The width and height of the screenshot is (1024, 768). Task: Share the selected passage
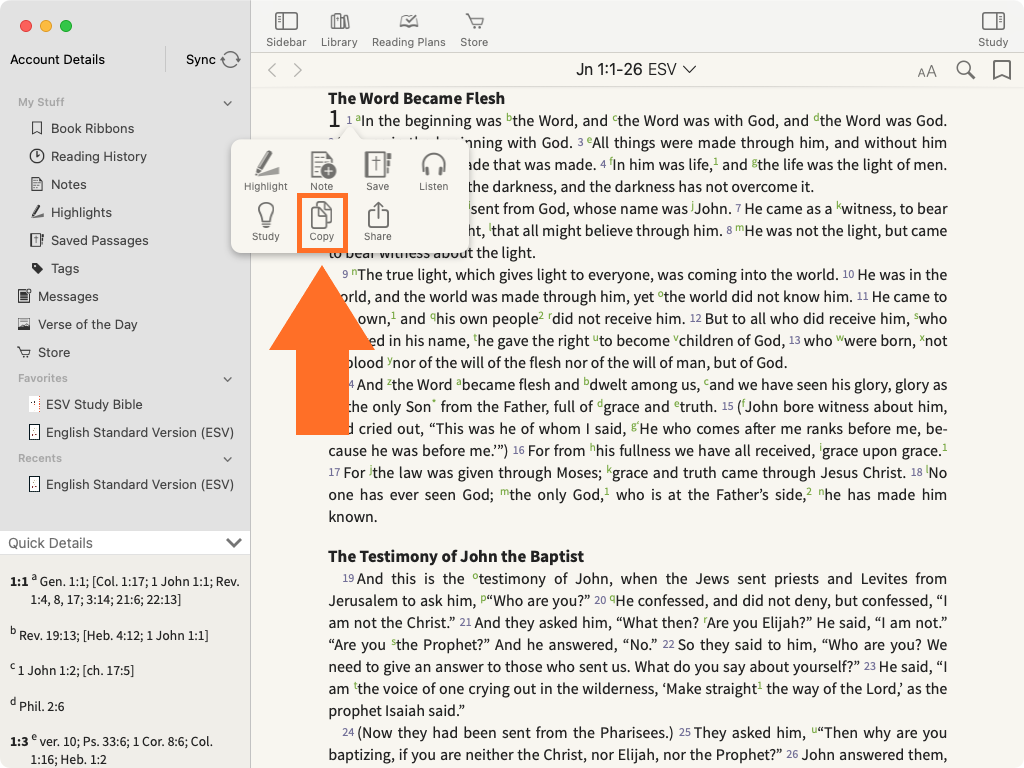coord(377,221)
